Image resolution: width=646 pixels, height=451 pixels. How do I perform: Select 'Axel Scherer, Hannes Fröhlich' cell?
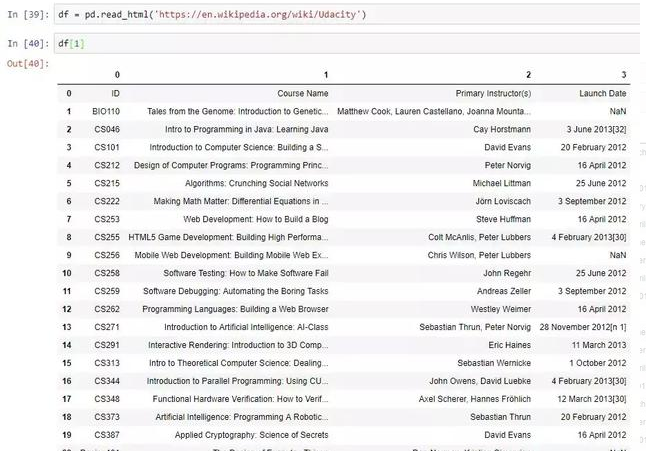point(475,399)
